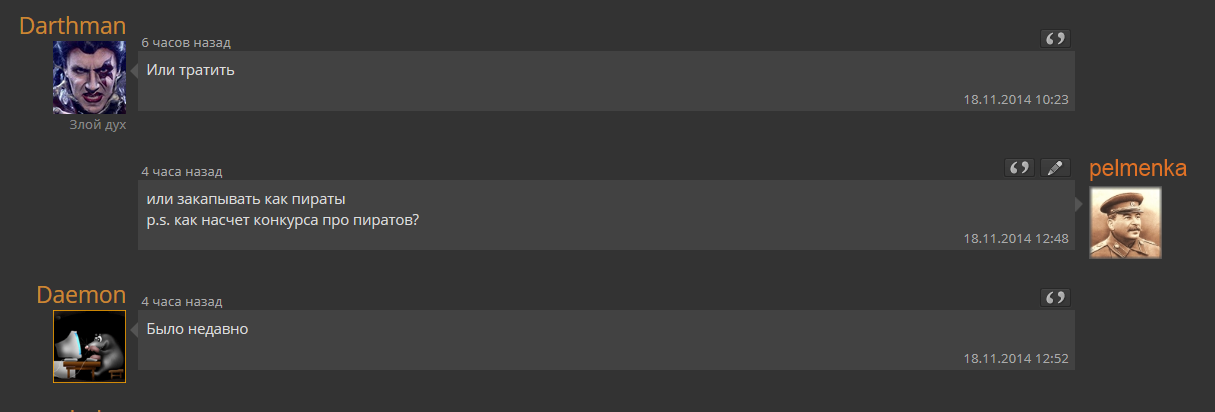Screen dimensions: 1215x412
Task: Click pelmenka's sepia portrait avatar
Action: click(1125, 223)
